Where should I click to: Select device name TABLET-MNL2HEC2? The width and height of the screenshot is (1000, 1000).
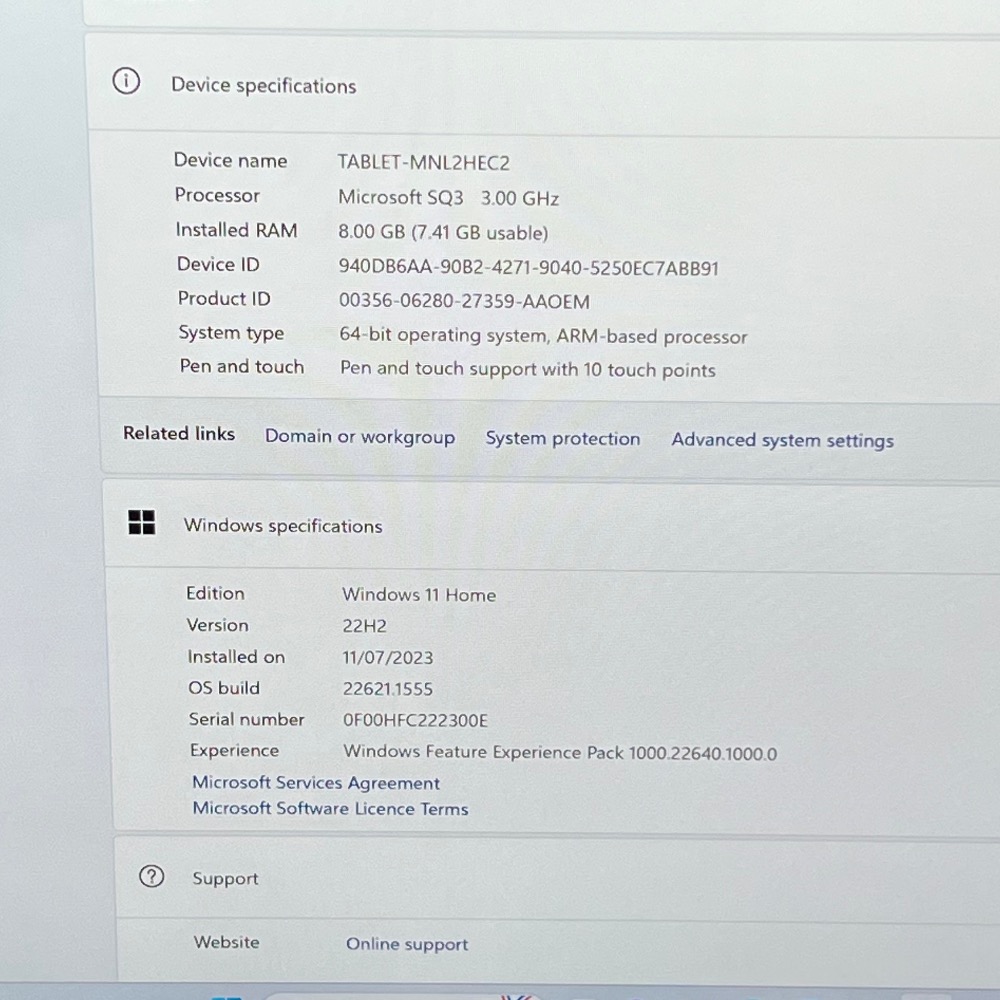point(423,163)
